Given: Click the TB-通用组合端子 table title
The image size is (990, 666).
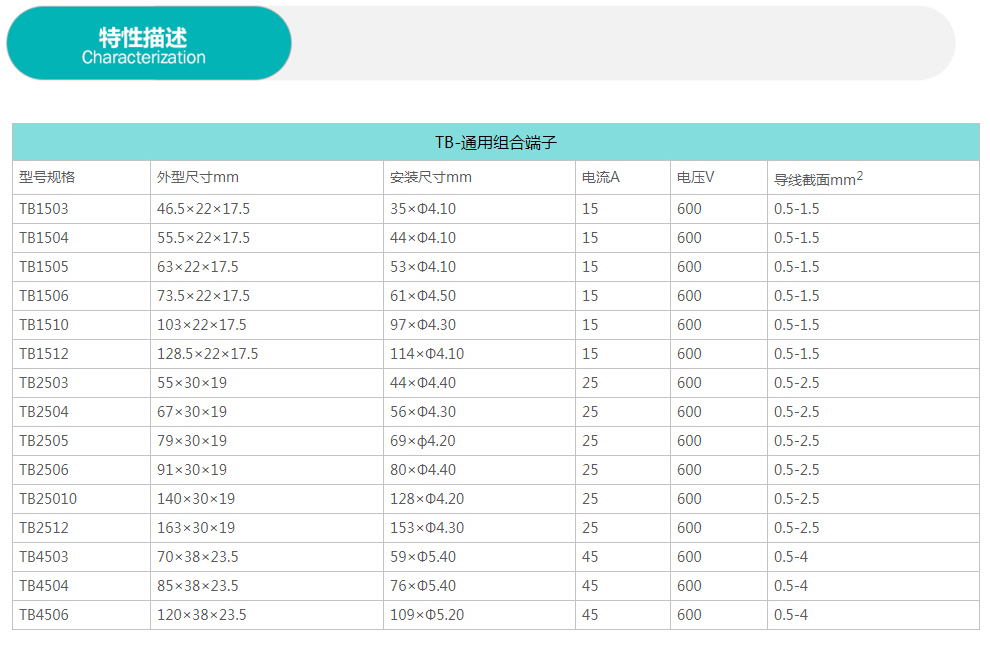Looking at the screenshot, I should pyautogui.click(x=495, y=143).
